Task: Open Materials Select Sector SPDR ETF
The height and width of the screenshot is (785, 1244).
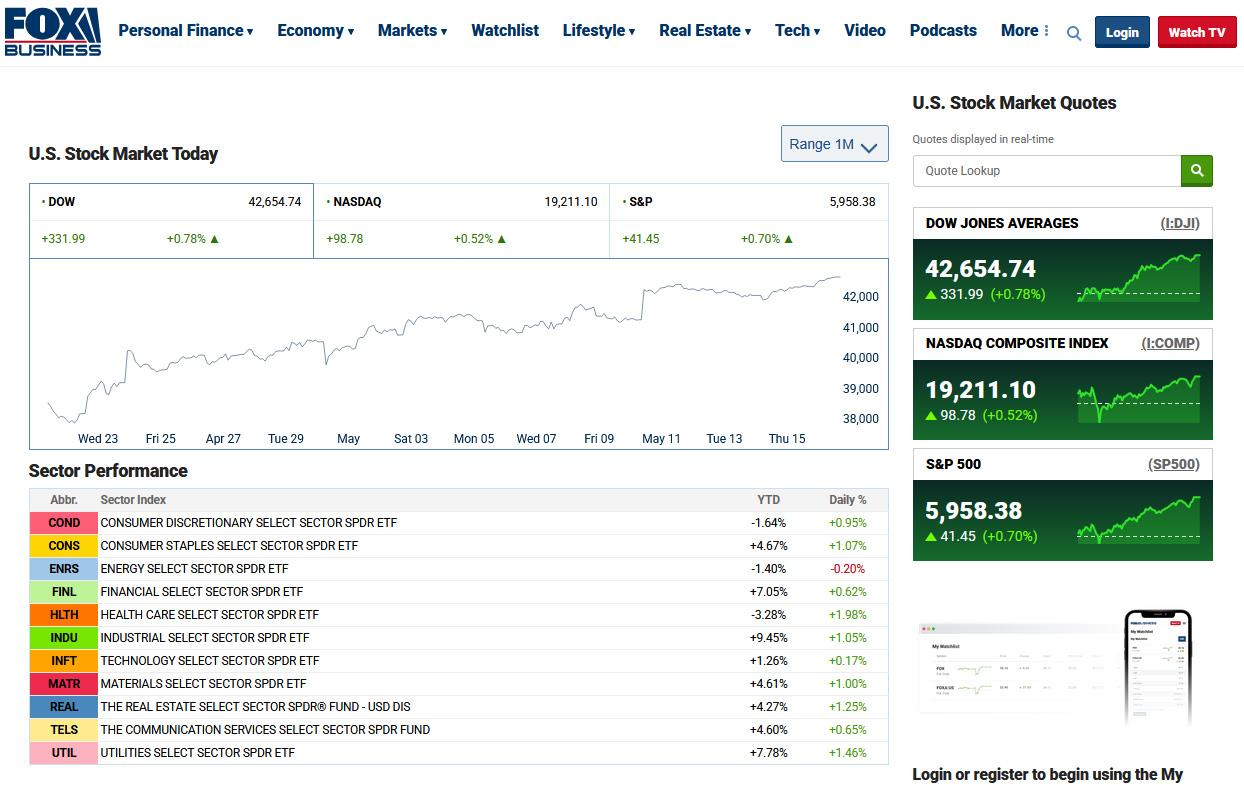Action: [204, 684]
